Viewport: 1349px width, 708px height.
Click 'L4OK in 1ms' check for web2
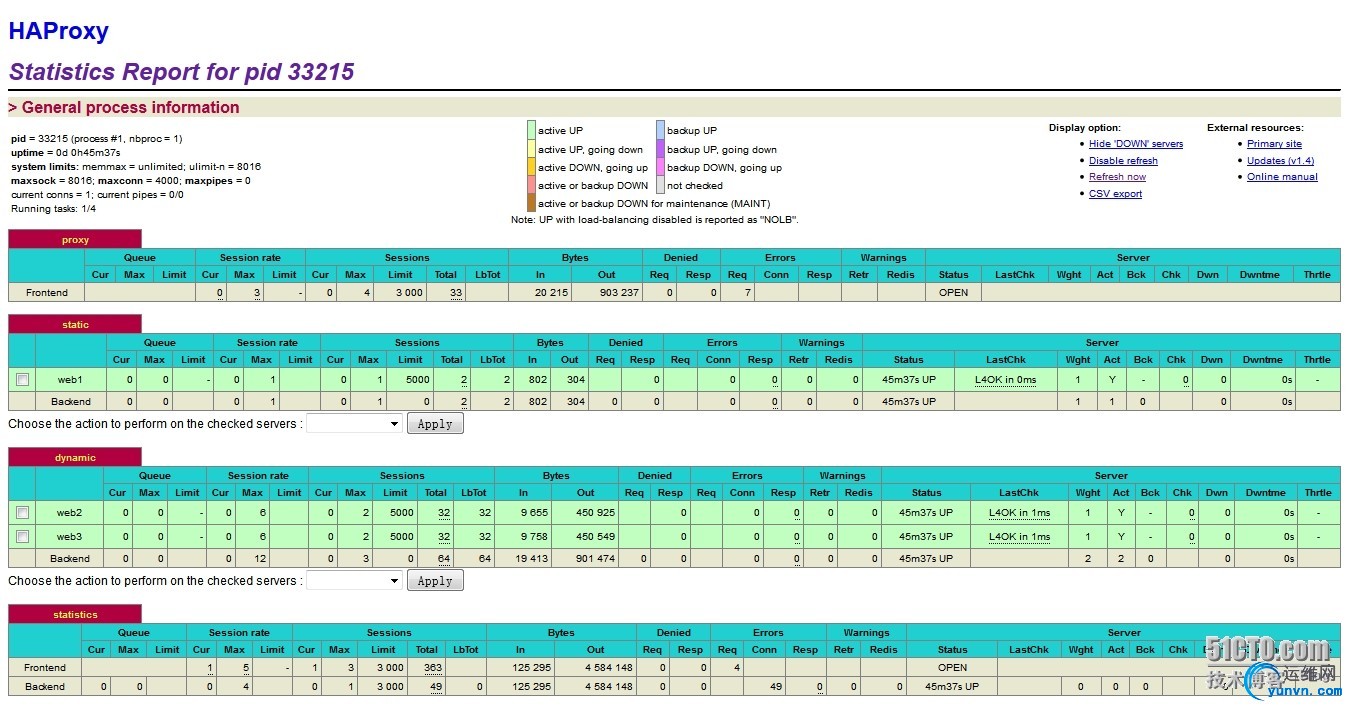point(1020,513)
